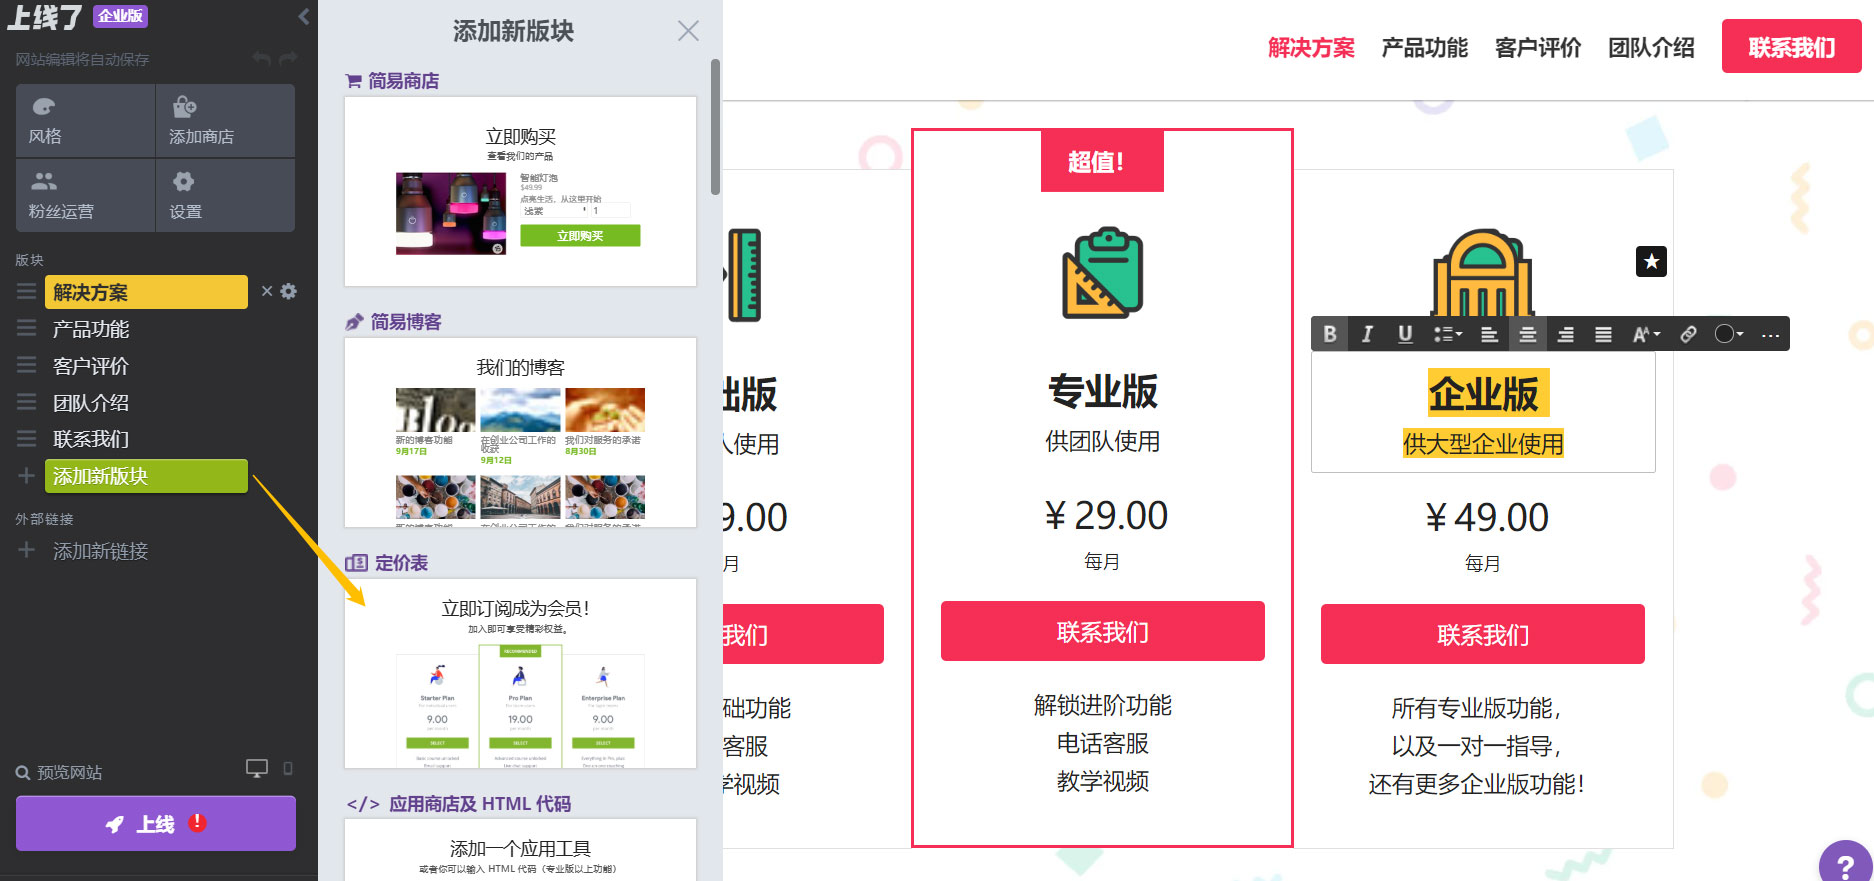Close the 添加新版块 panel
The width and height of the screenshot is (1874, 881).
688,31
